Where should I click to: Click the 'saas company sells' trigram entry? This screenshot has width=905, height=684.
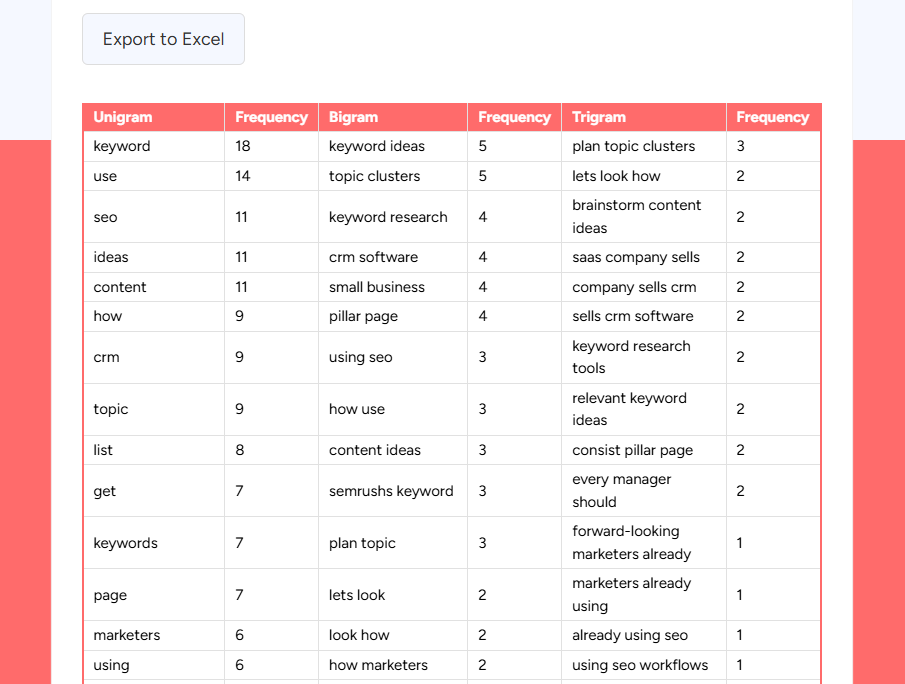click(635, 257)
